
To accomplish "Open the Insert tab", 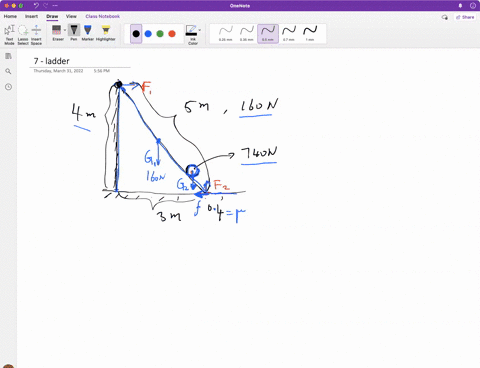I will [31, 16].
